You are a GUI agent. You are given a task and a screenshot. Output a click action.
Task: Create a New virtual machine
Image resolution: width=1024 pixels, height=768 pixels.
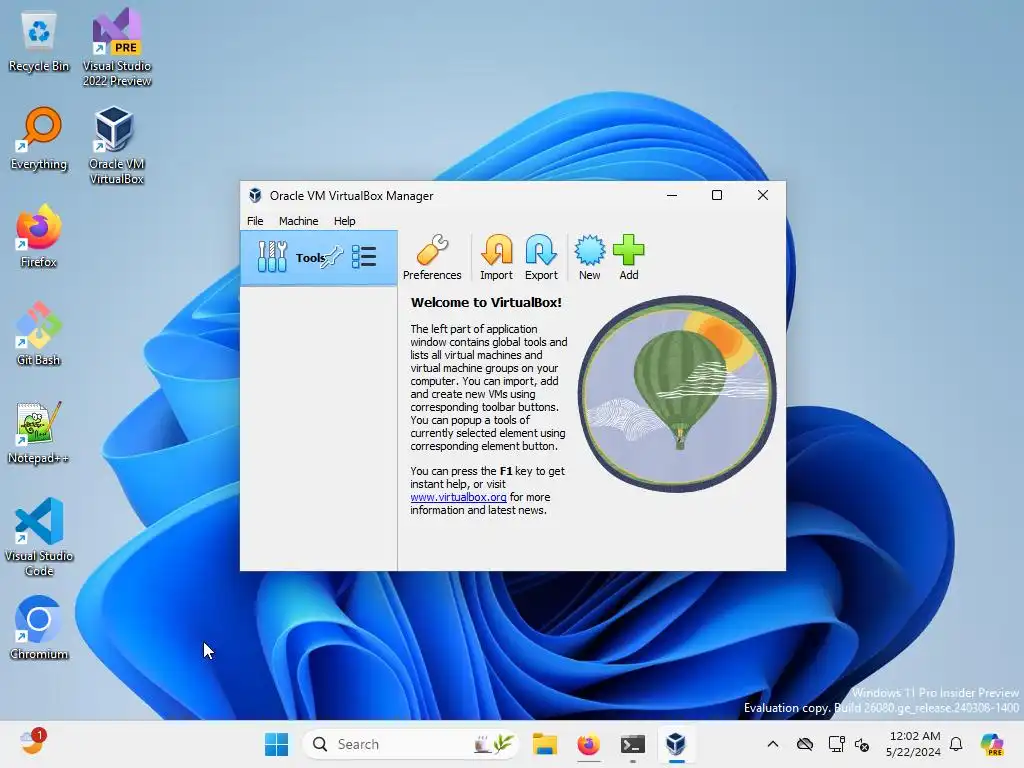(589, 257)
